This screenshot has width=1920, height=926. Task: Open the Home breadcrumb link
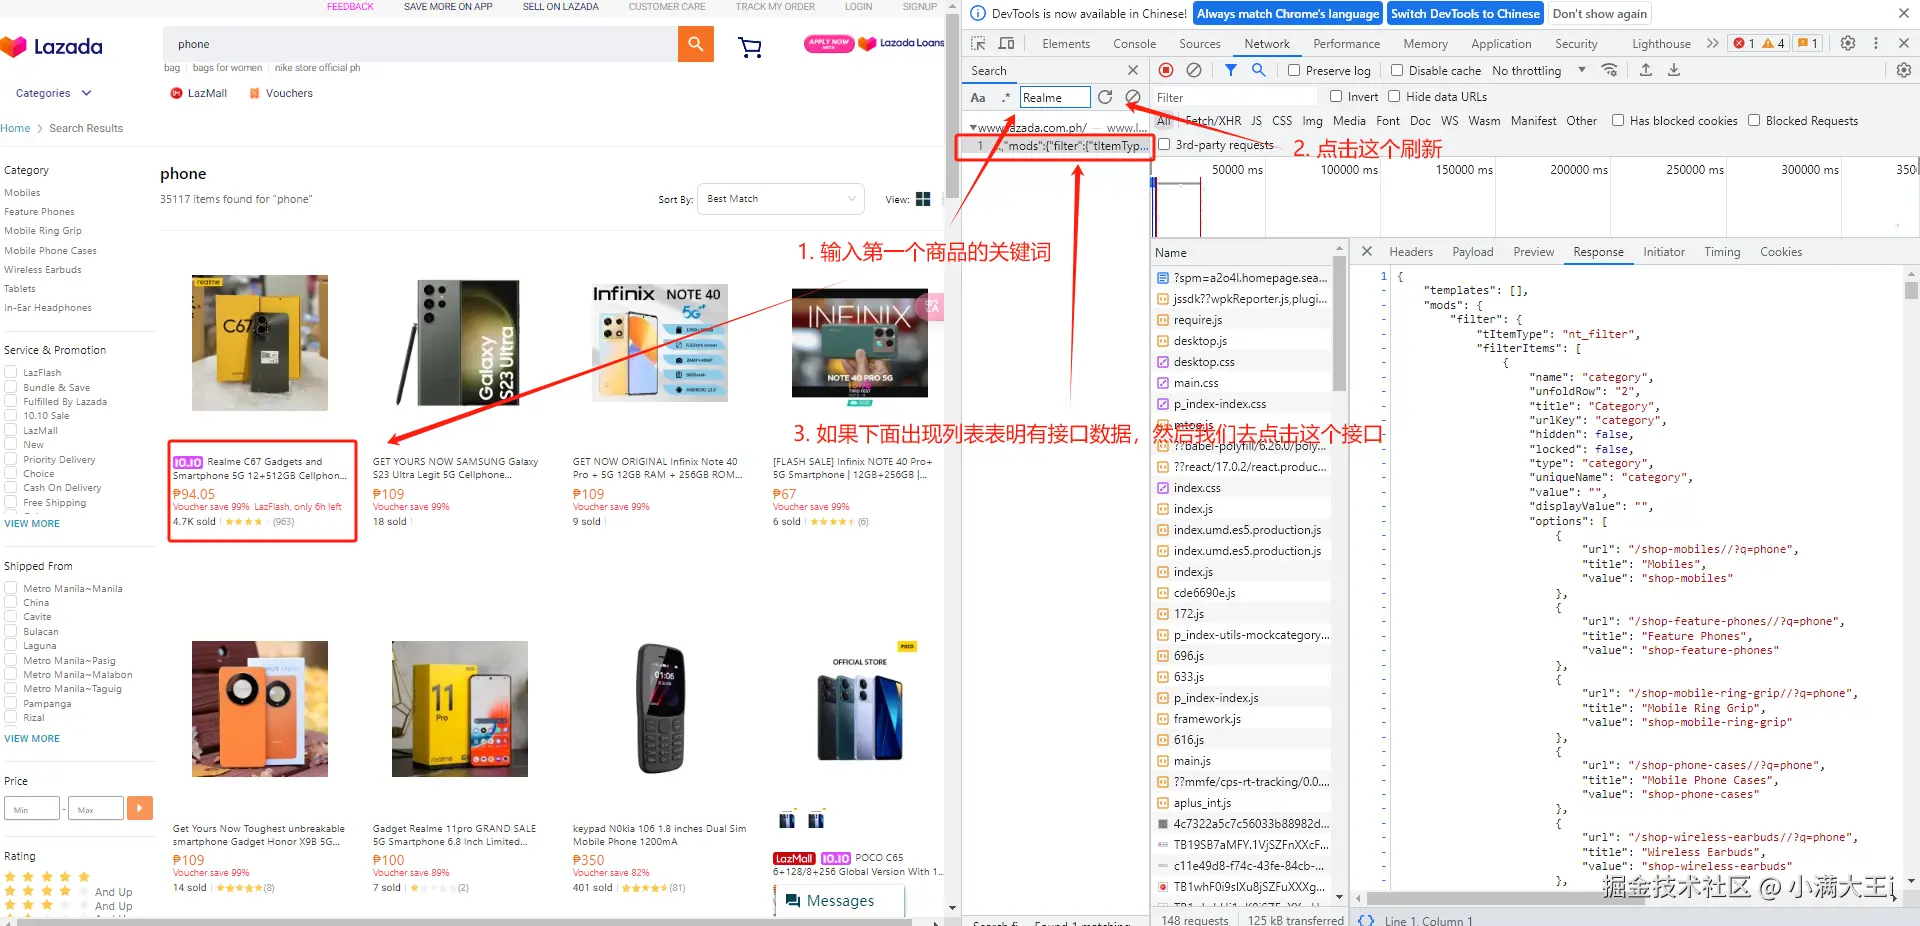pyautogui.click(x=15, y=128)
